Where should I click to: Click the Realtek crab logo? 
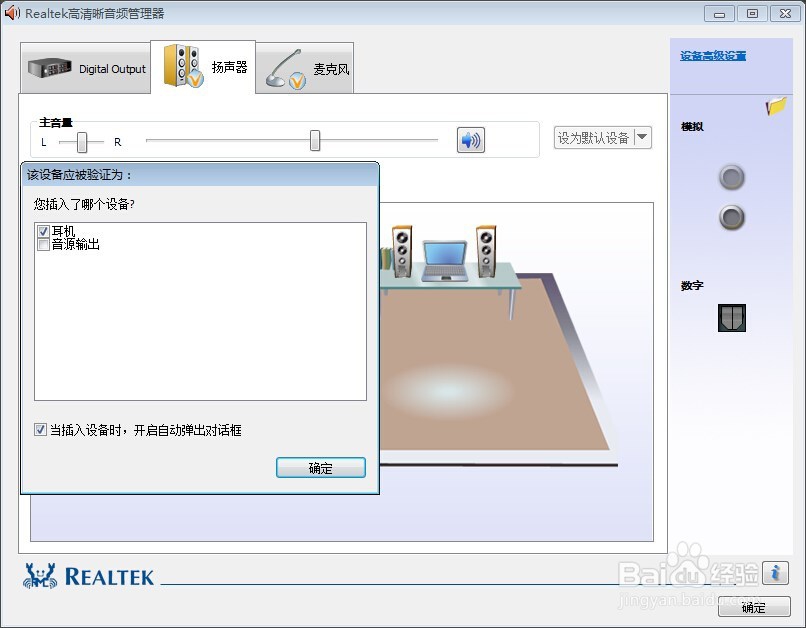pos(40,576)
